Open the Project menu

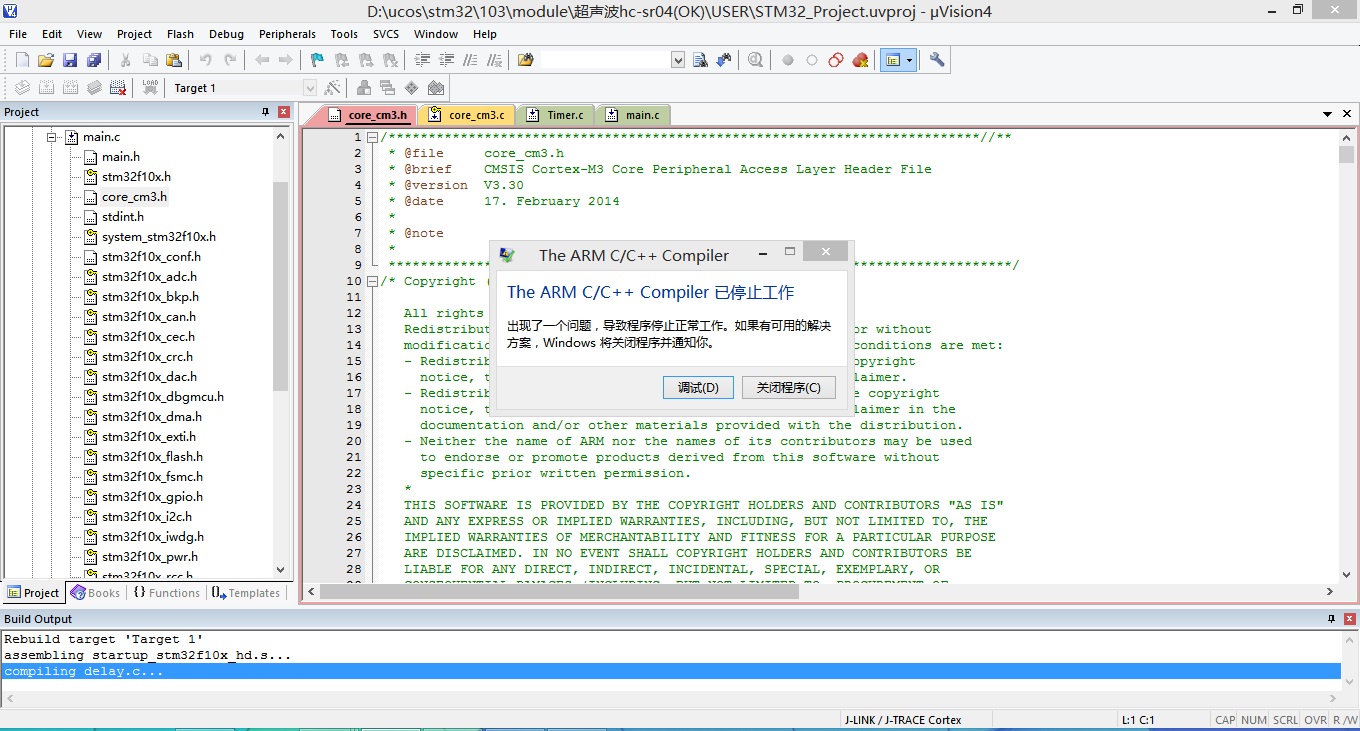coord(135,34)
